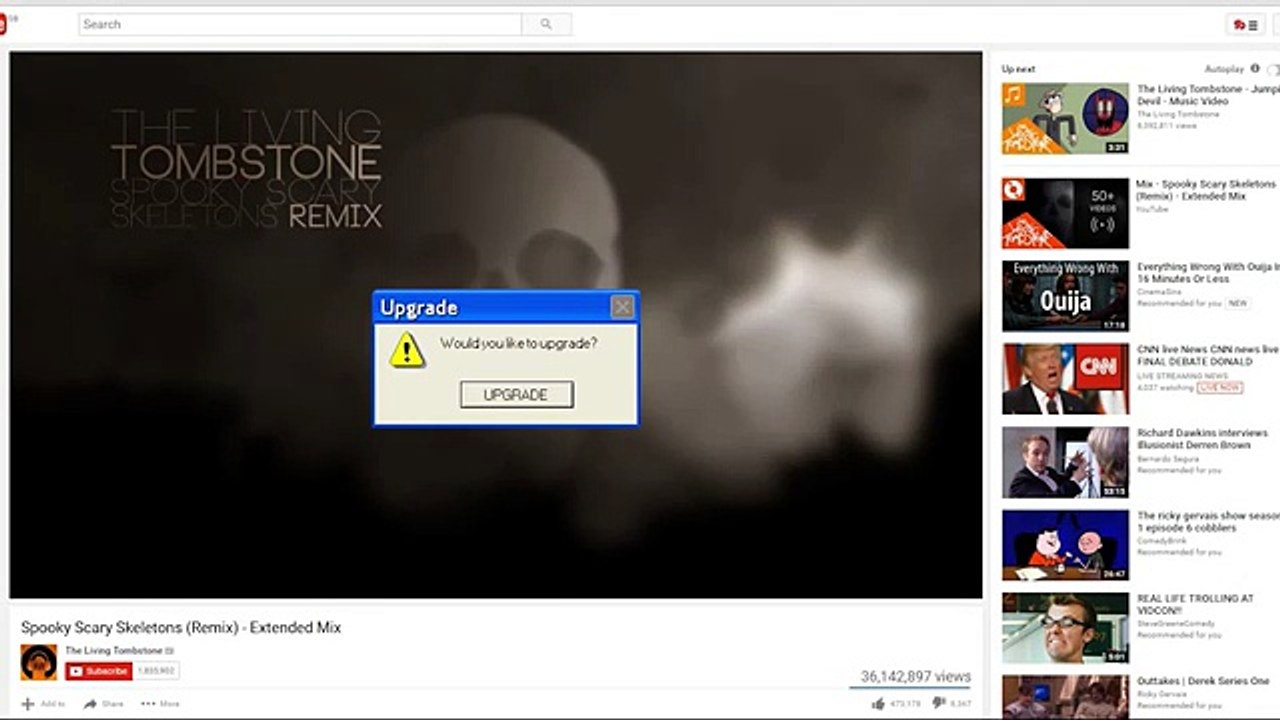Image resolution: width=1280 pixels, height=720 pixels.
Task: Open the Richard Dawkins interview thumbnail
Action: pyautogui.click(x=1065, y=462)
